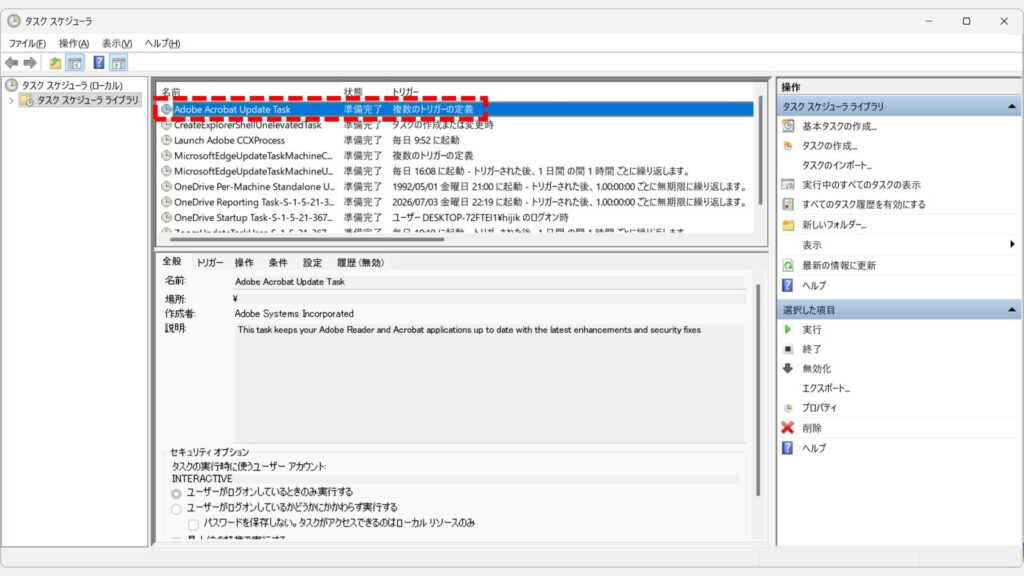1024x576 pixels.
Task: Click the すべてのタスク履歴を有効にする icon
Action: pyautogui.click(x=788, y=204)
